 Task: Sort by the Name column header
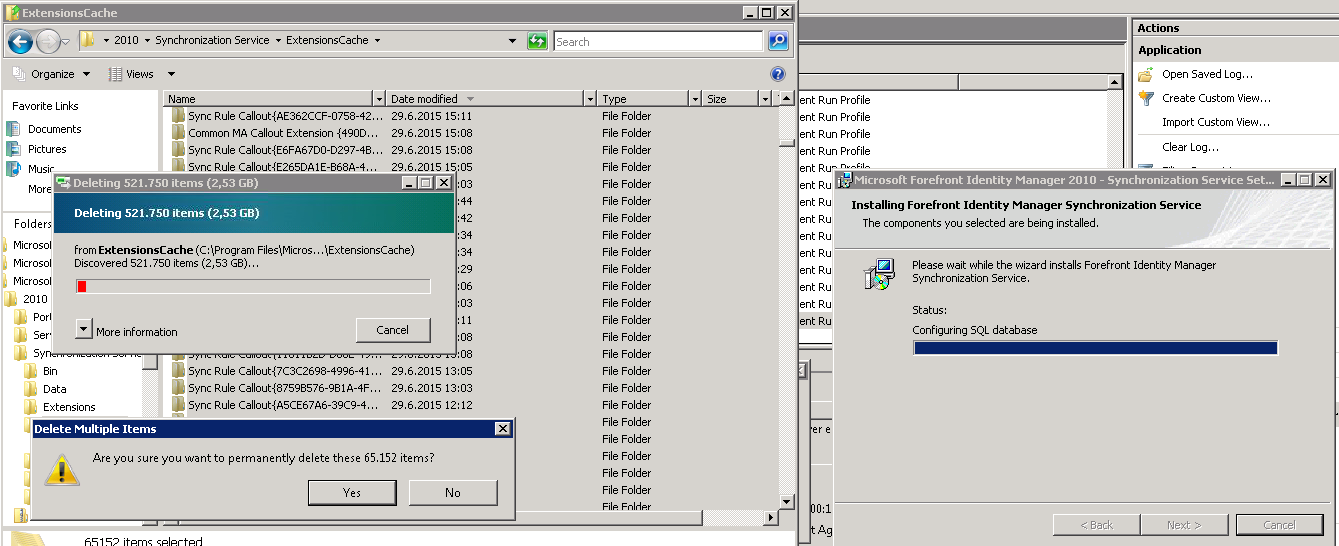268,99
